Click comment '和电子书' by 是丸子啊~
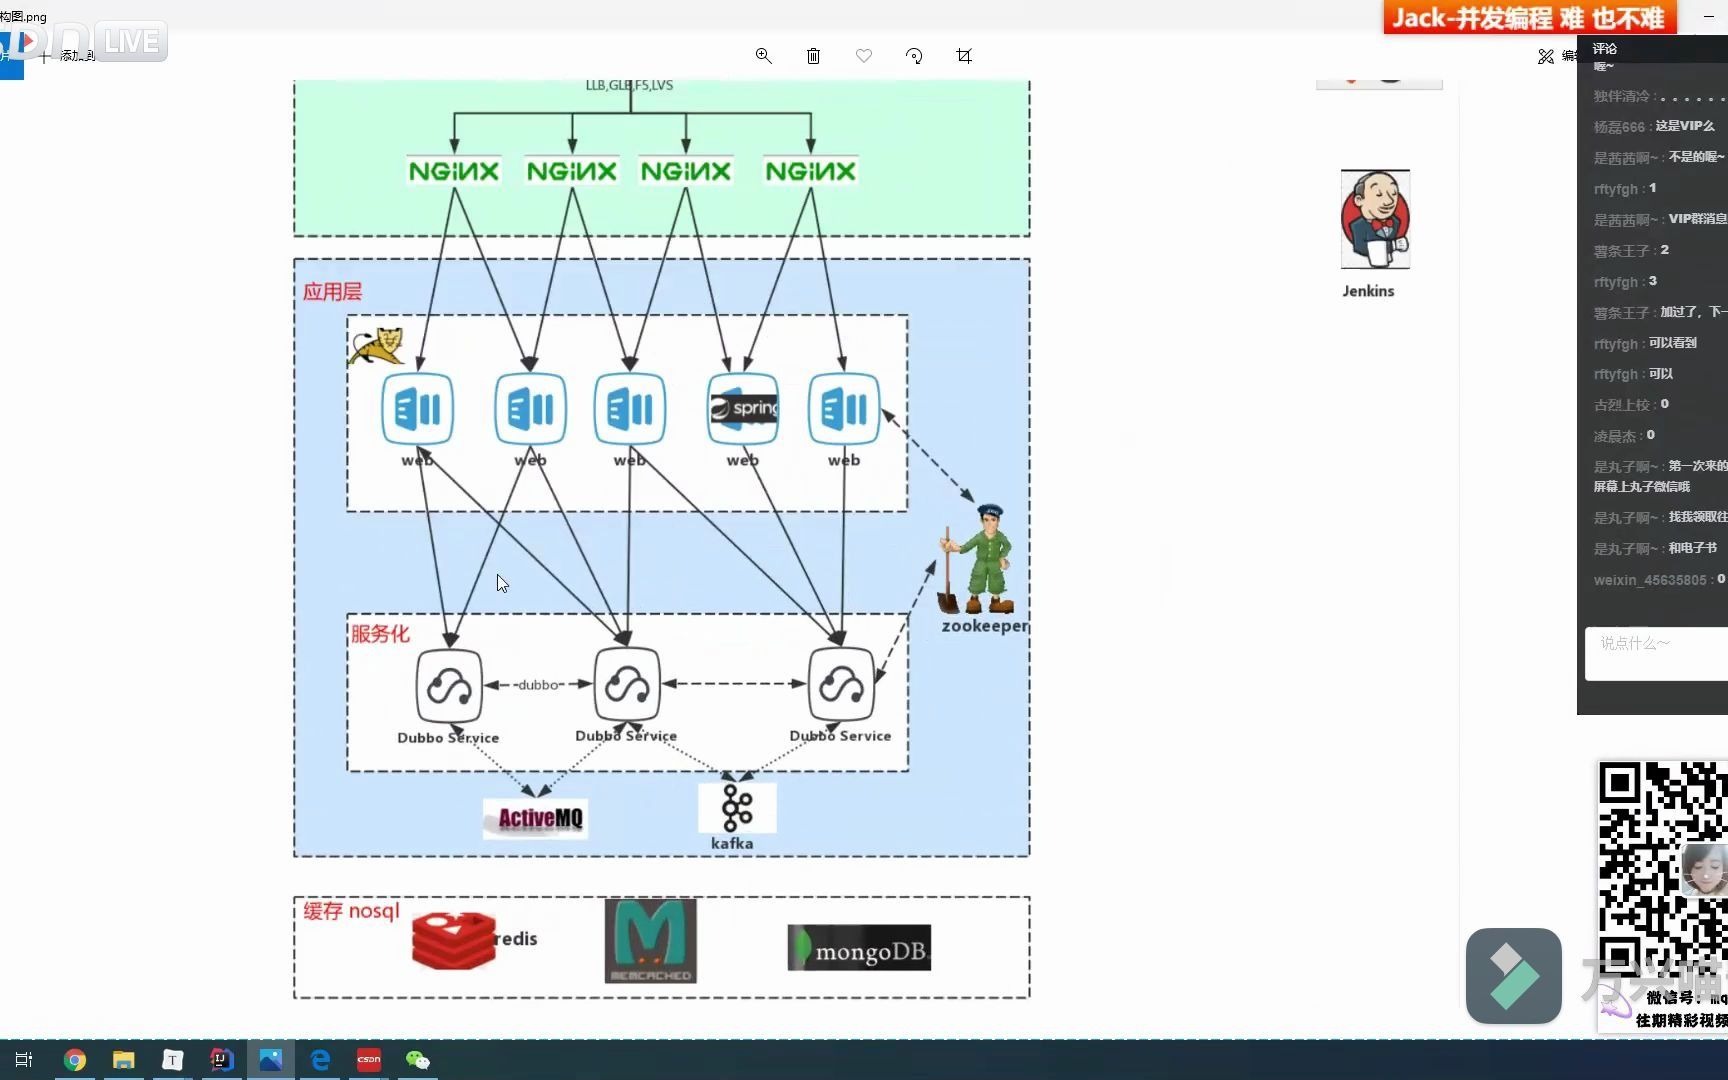The height and width of the screenshot is (1080, 1728). 1692,548
